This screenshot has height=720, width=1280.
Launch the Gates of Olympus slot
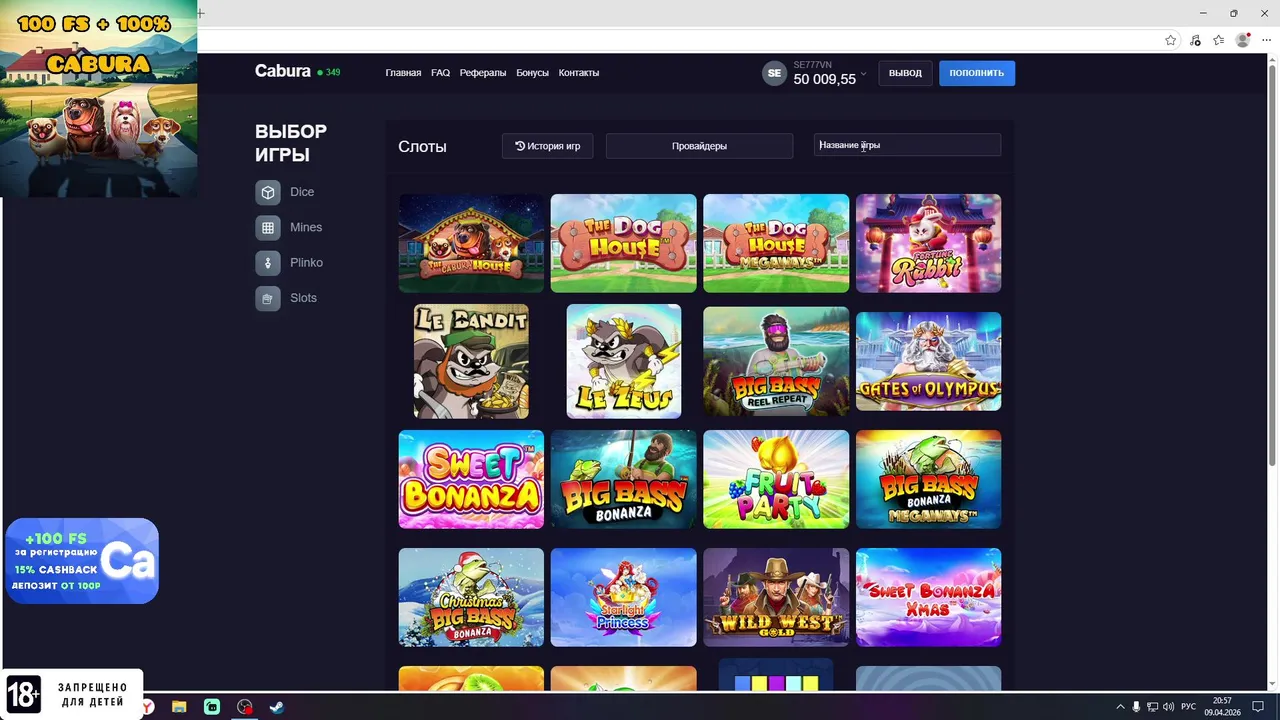coord(928,361)
